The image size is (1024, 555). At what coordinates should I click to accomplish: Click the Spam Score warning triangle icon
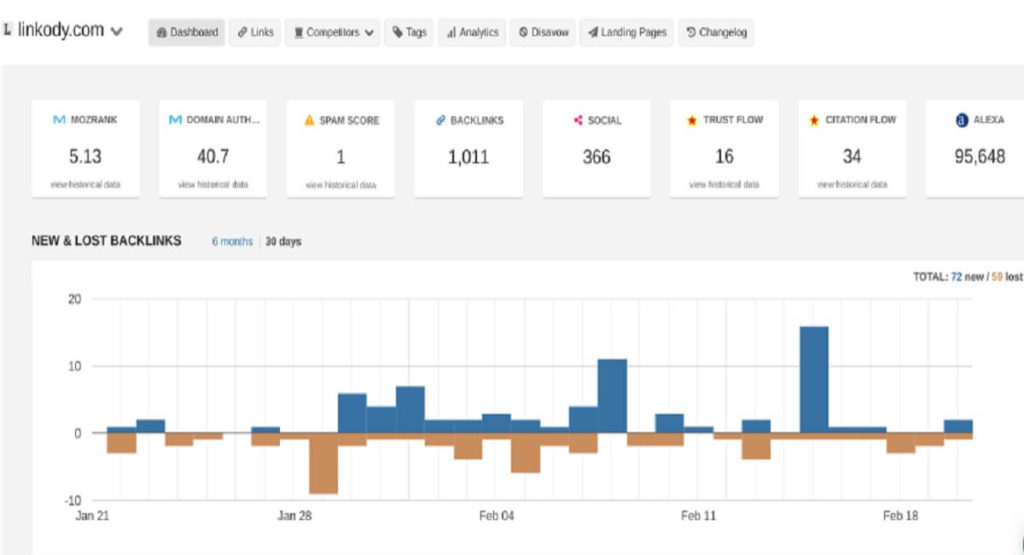310,120
